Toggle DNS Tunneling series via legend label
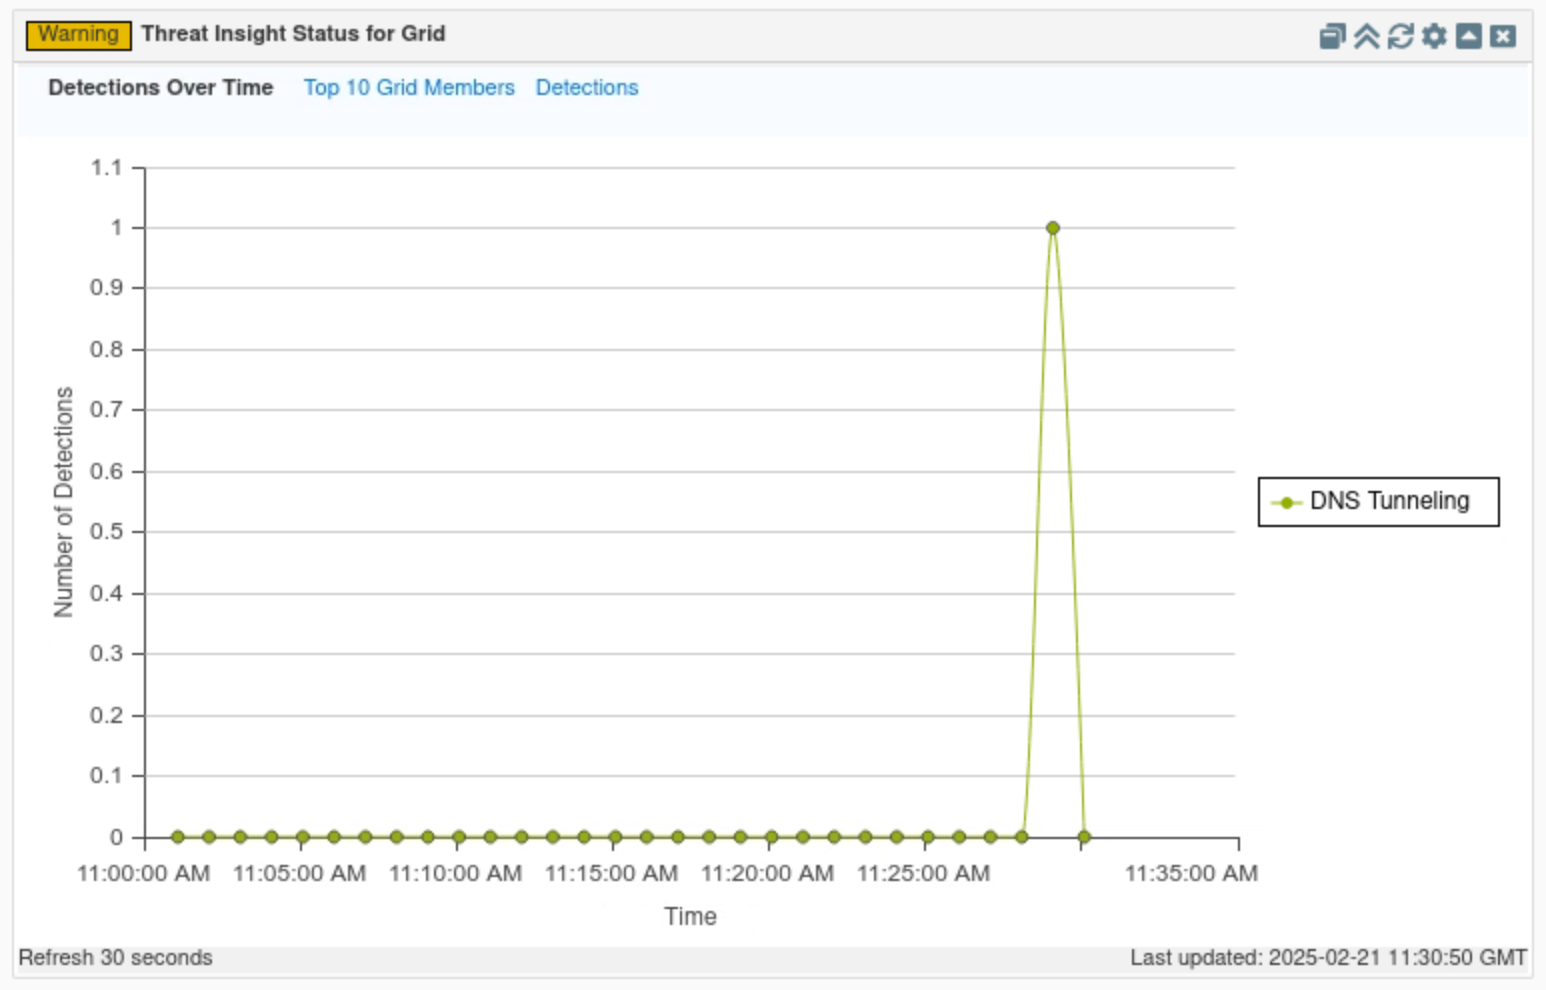The height and width of the screenshot is (990, 1546). point(1389,501)
